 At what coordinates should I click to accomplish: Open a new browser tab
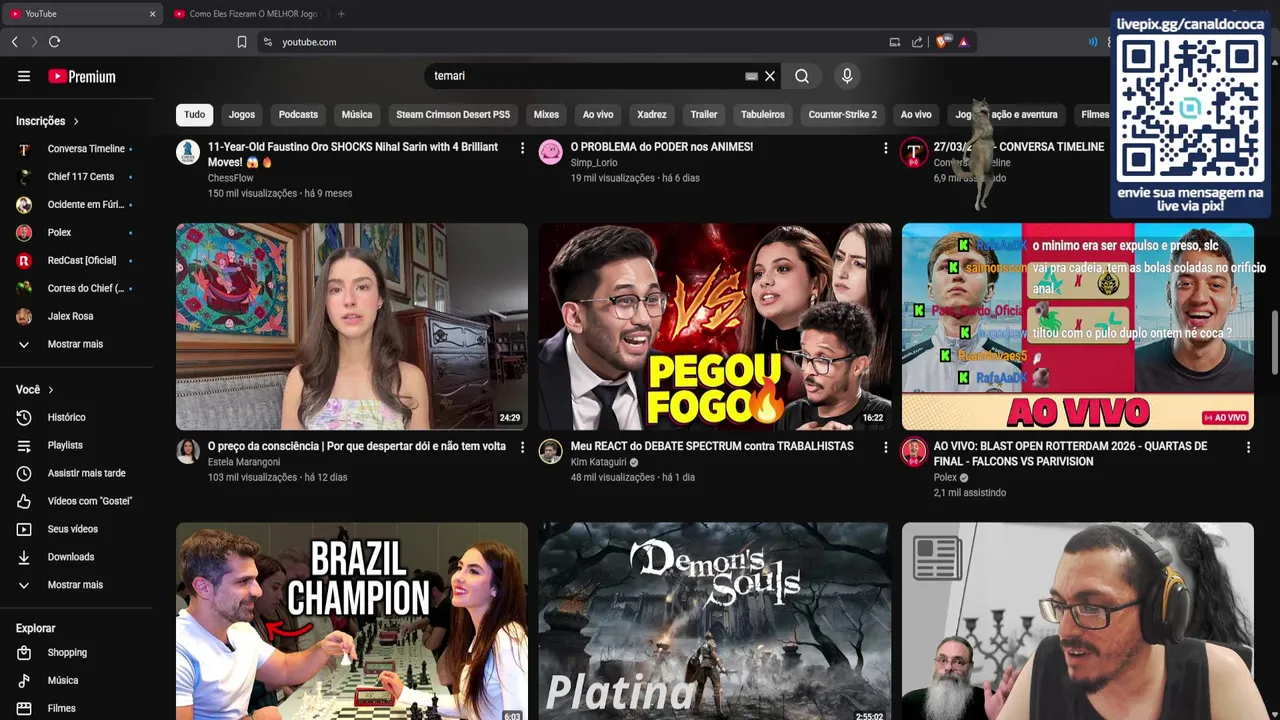pyautogui.click(x=341, y=14)
